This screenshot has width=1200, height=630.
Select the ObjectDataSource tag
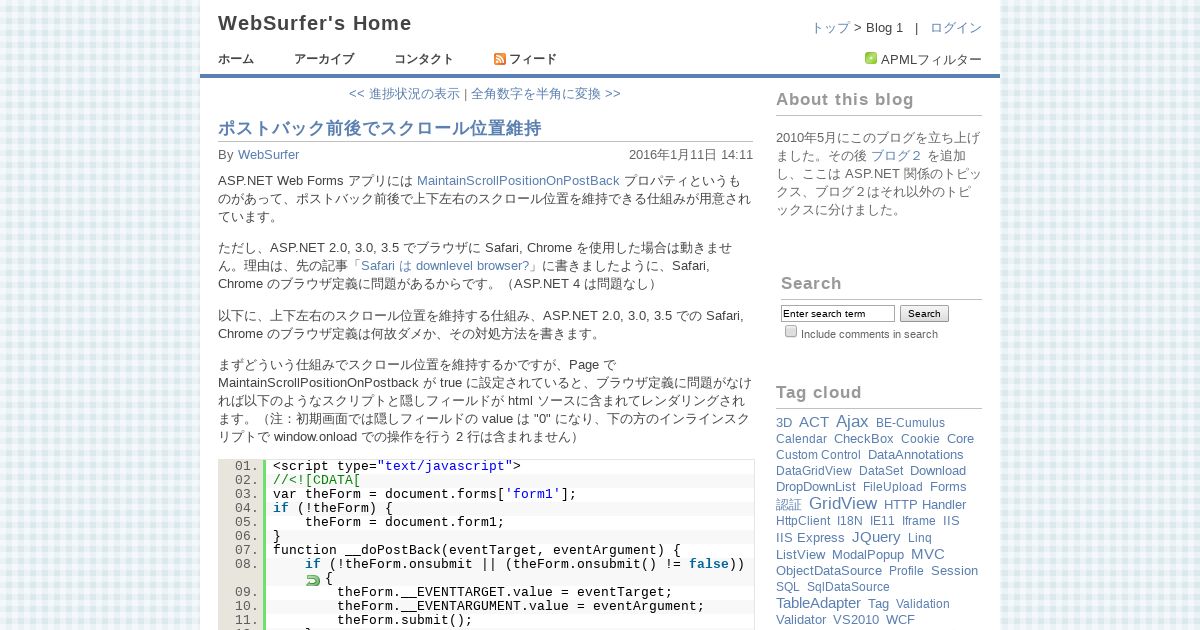coord(829,571)
